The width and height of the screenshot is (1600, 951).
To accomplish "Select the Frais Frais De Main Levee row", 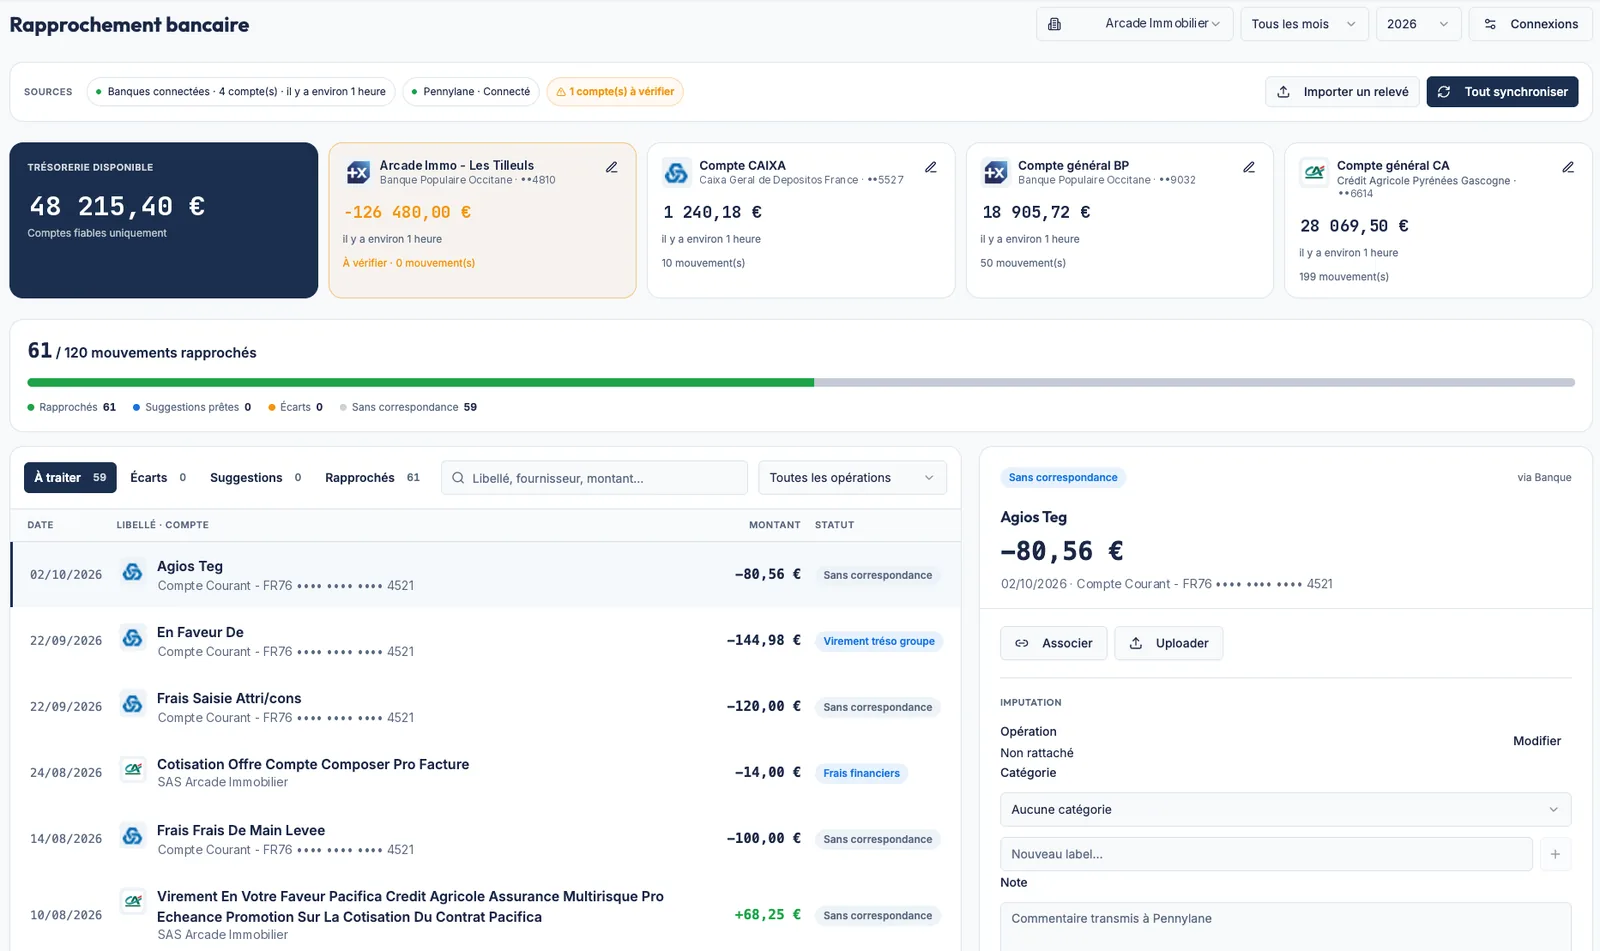I will point(485,839).
